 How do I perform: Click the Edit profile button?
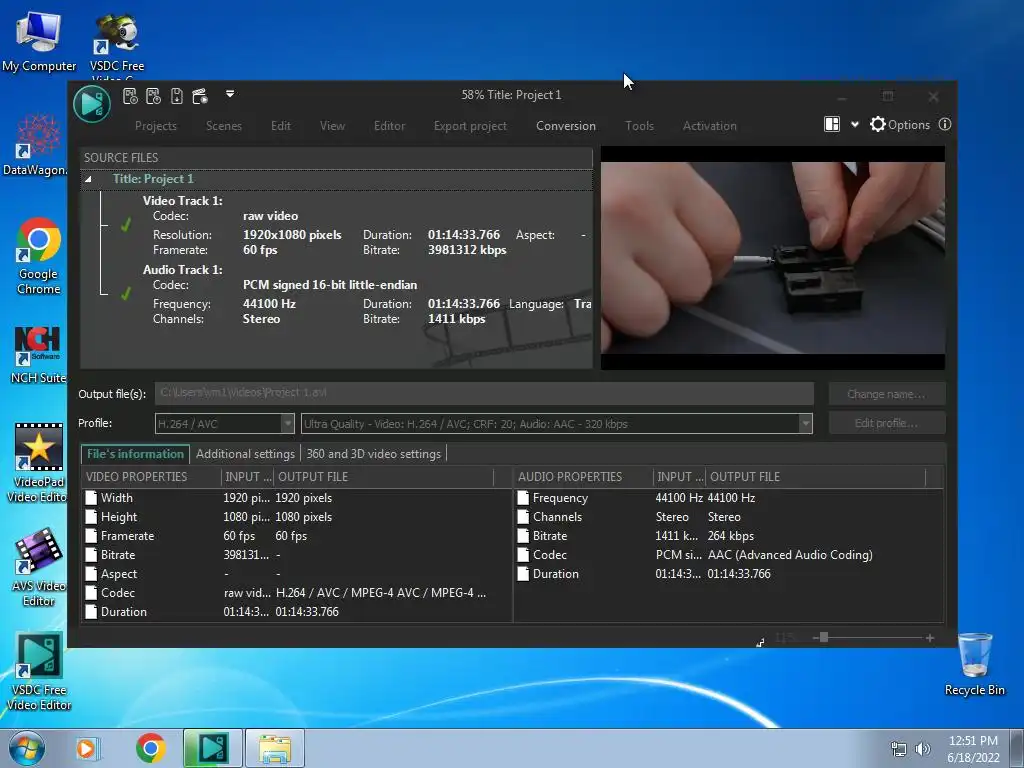click(x=886, y=423)
